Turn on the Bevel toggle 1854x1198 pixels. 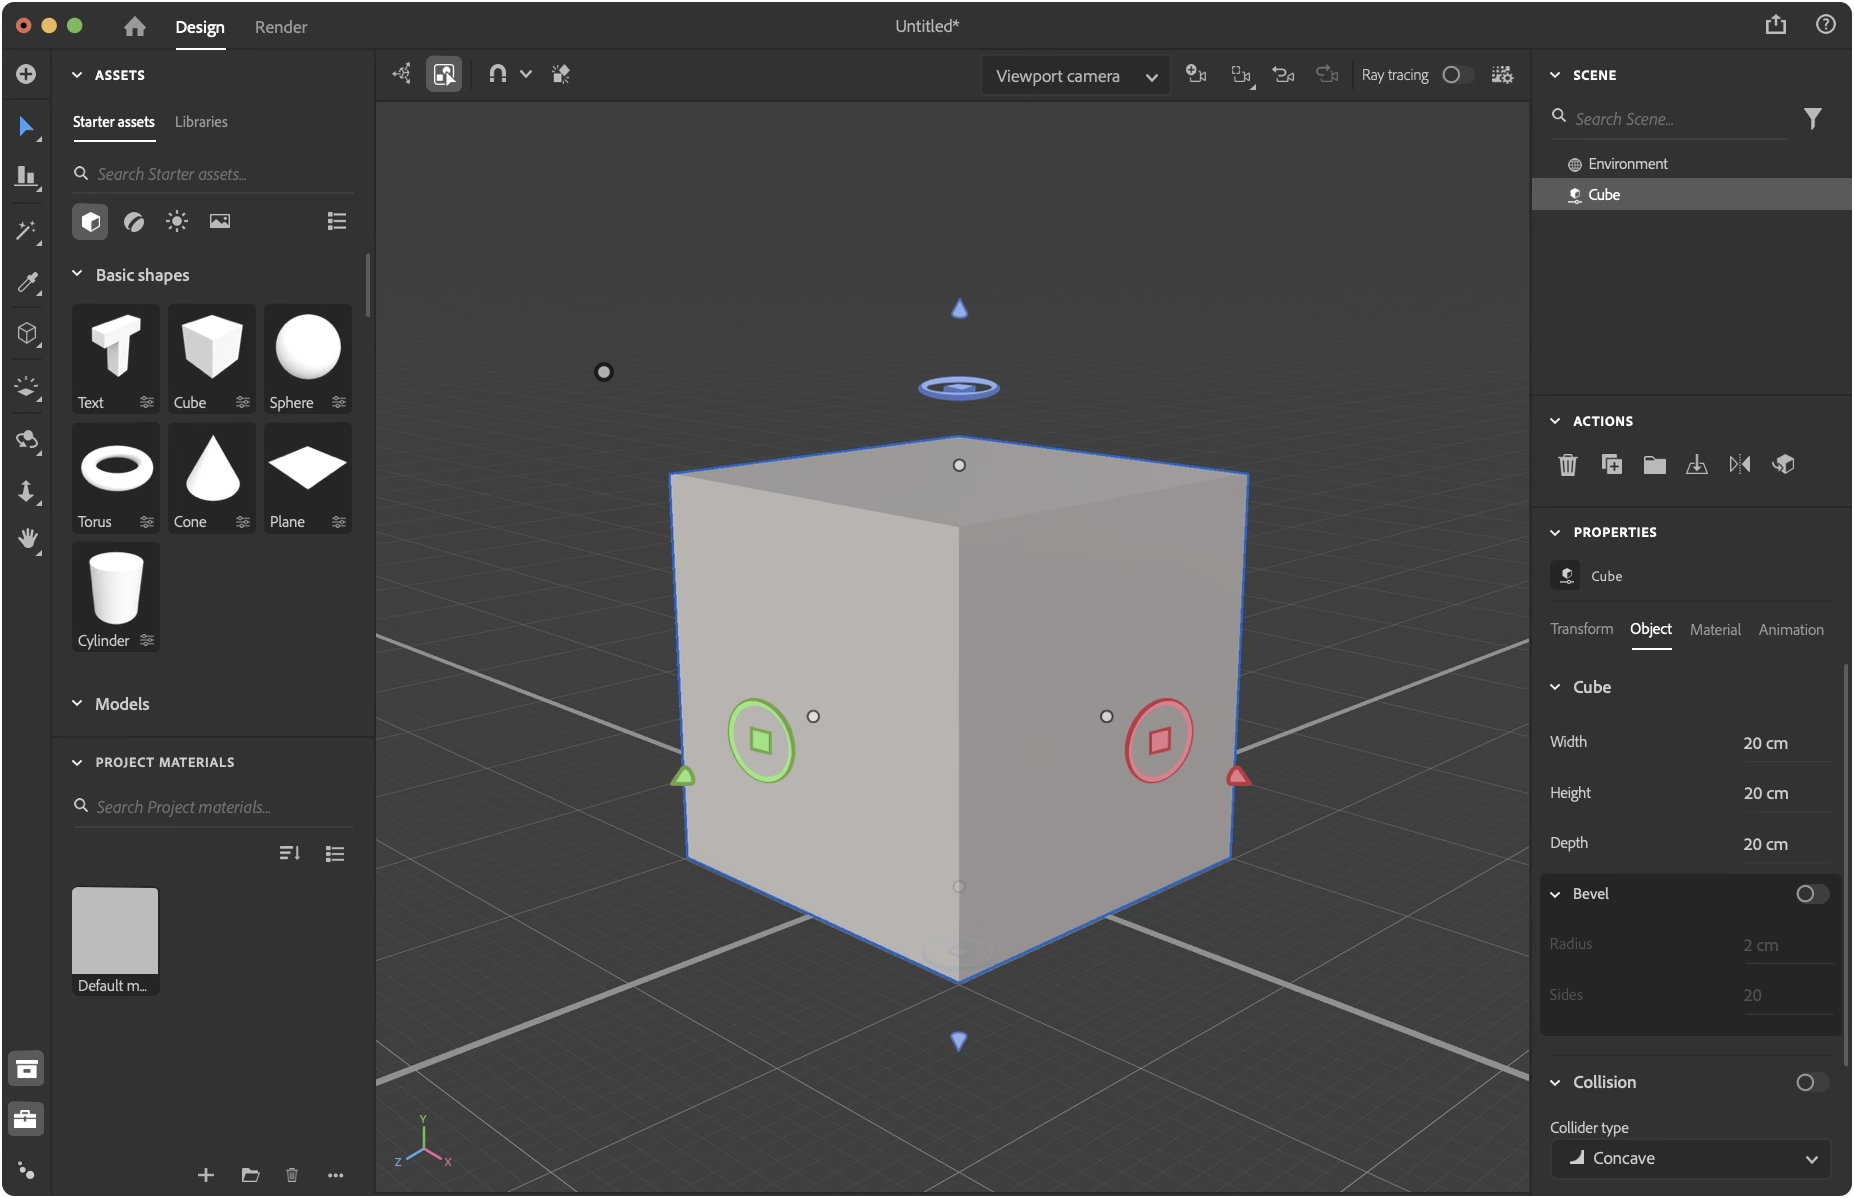(x=1811, y=894)
